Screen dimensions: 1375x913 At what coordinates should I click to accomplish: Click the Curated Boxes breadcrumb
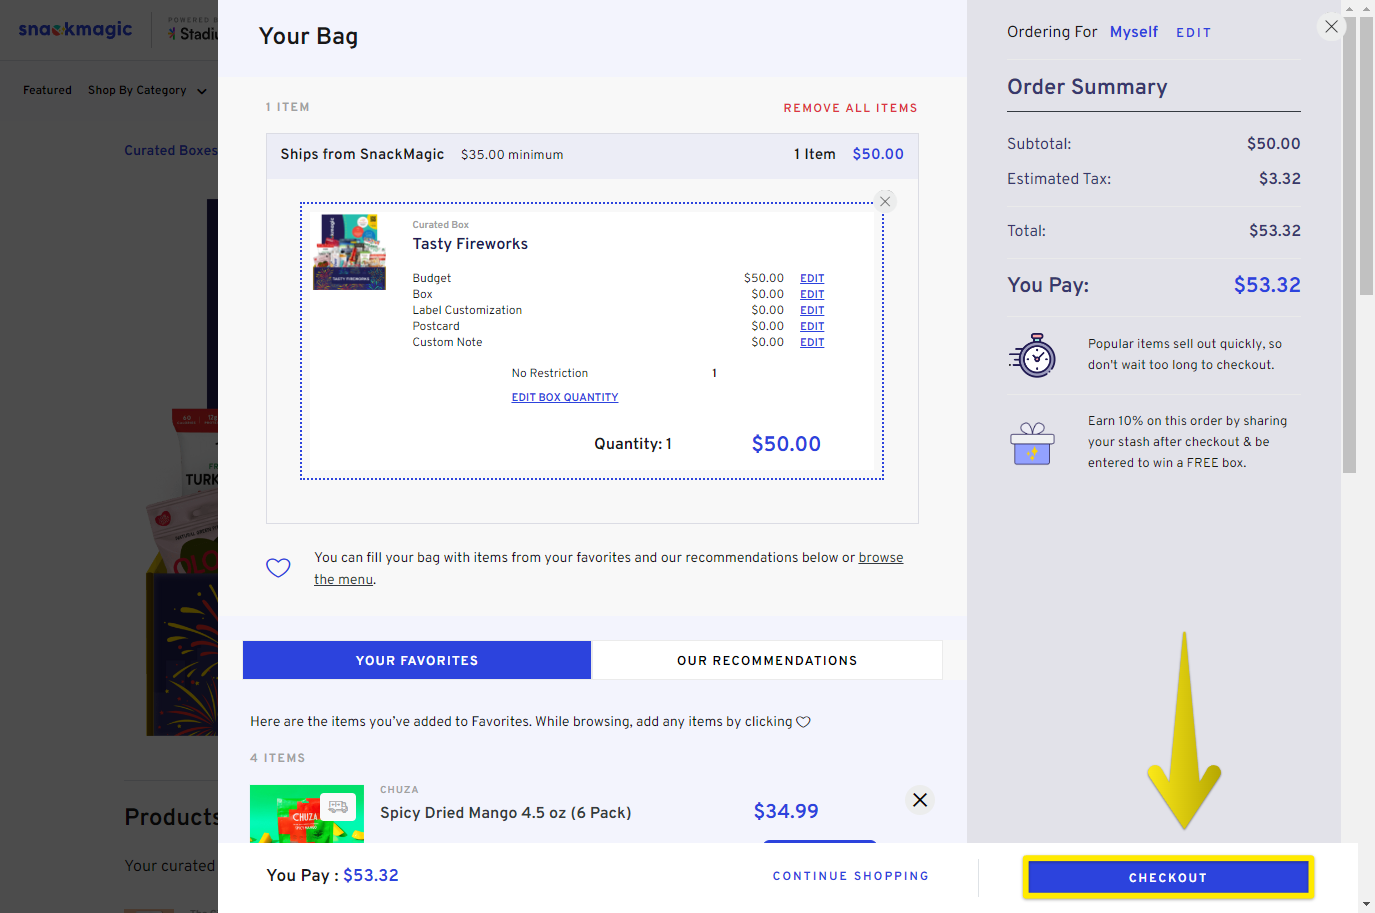pyautogui.click(x=170, y=150)
